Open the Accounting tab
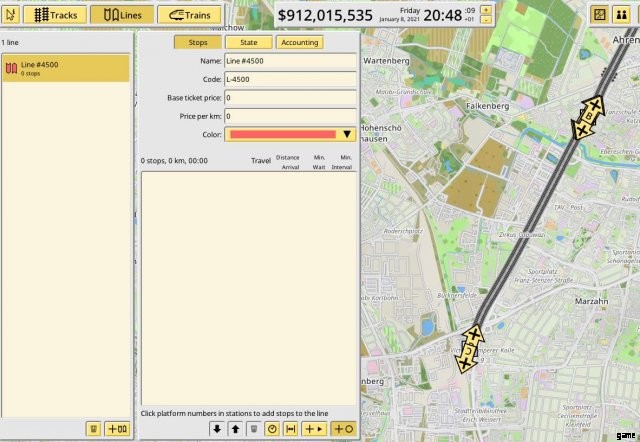 pyautogui.click(x=299, y=42)
